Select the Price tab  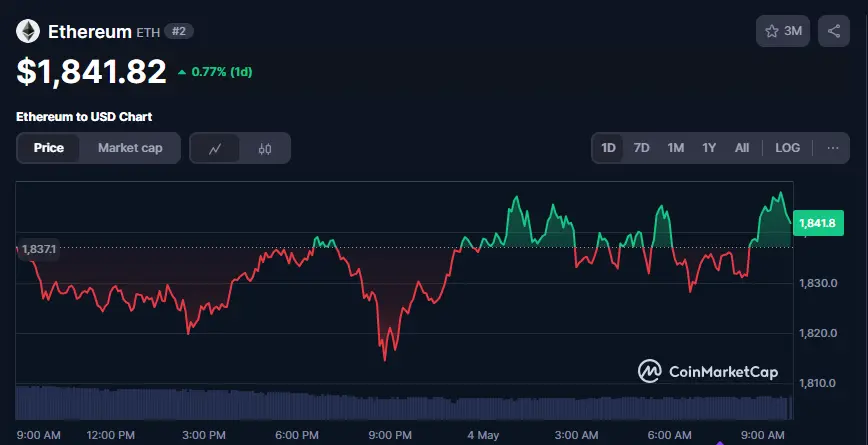click(x=49, y=148)
